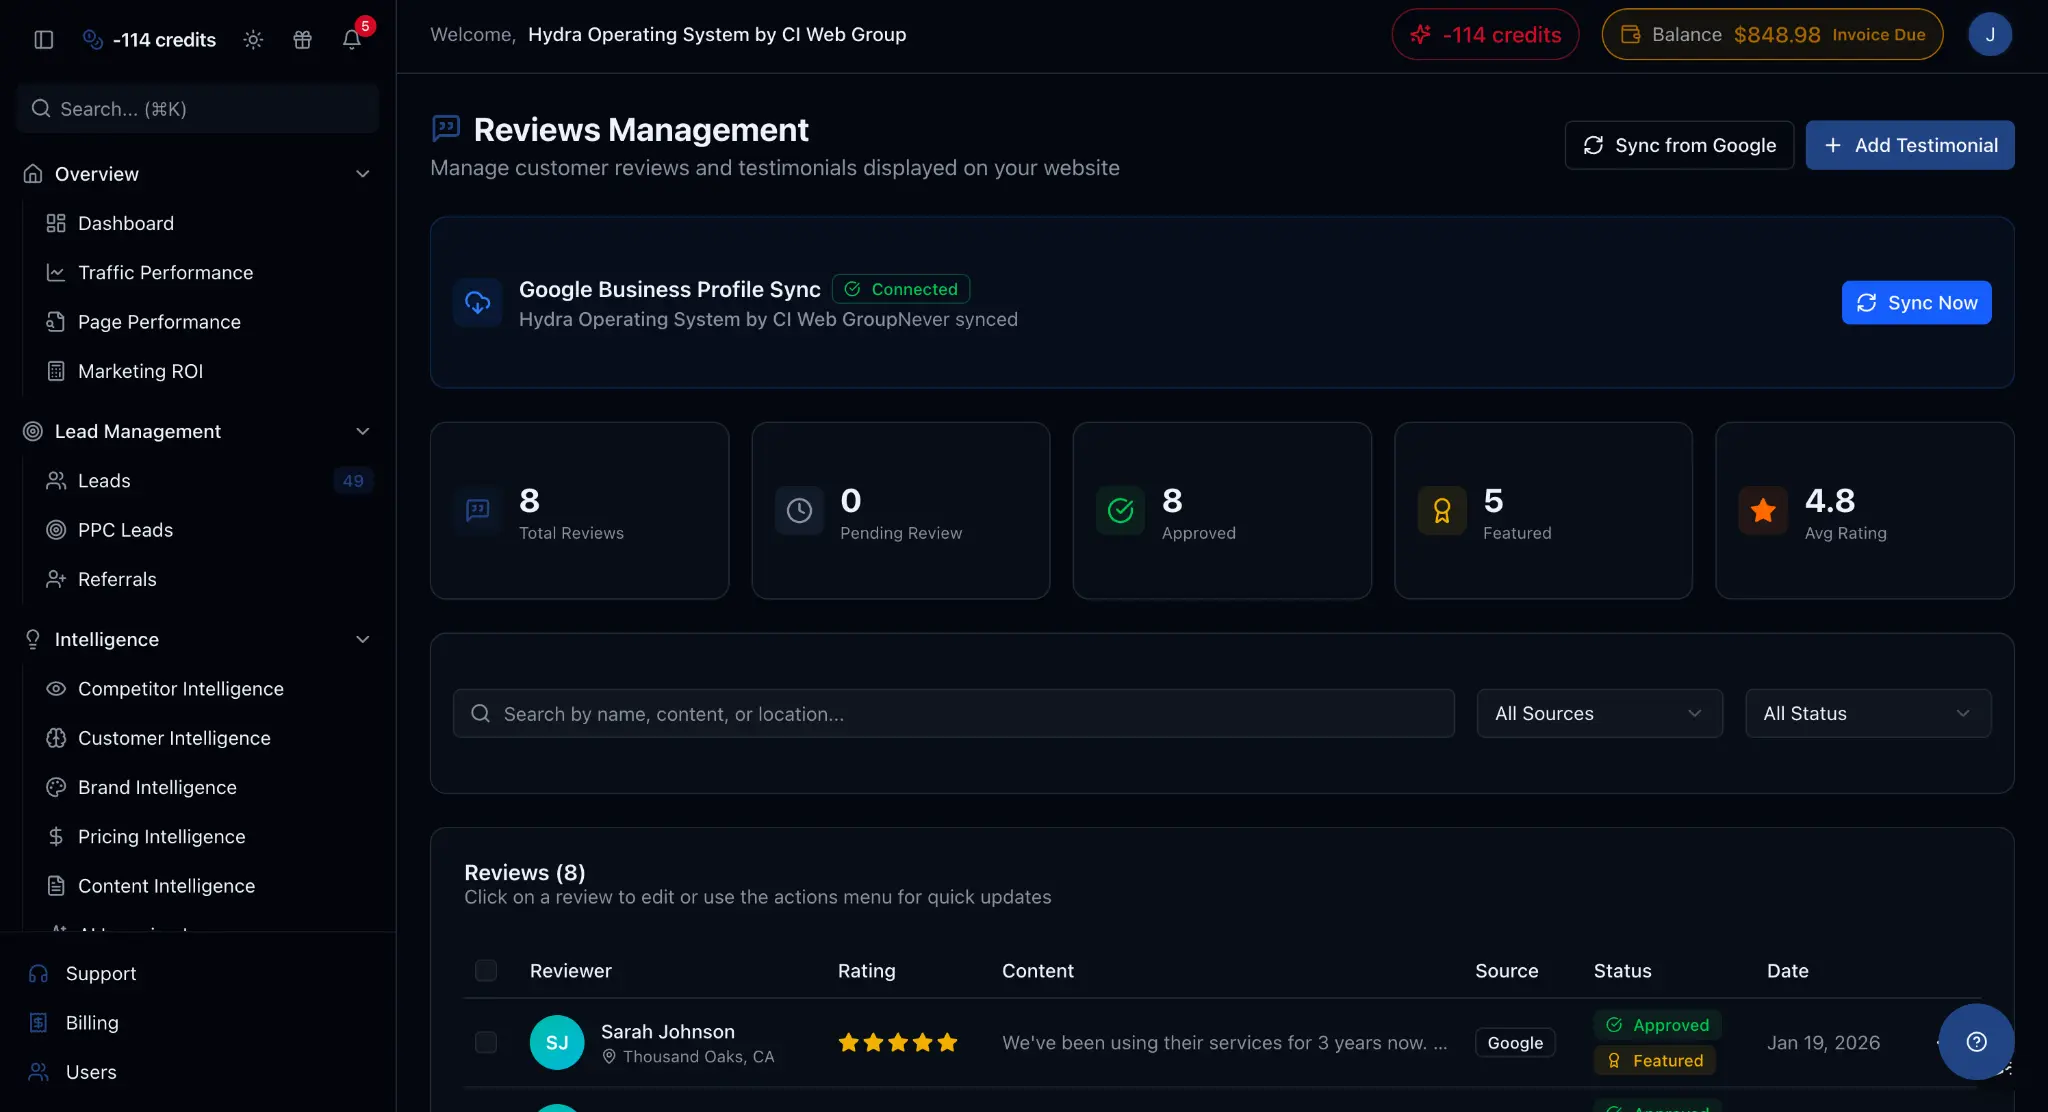Click the Source column header

coord(1506,970)
